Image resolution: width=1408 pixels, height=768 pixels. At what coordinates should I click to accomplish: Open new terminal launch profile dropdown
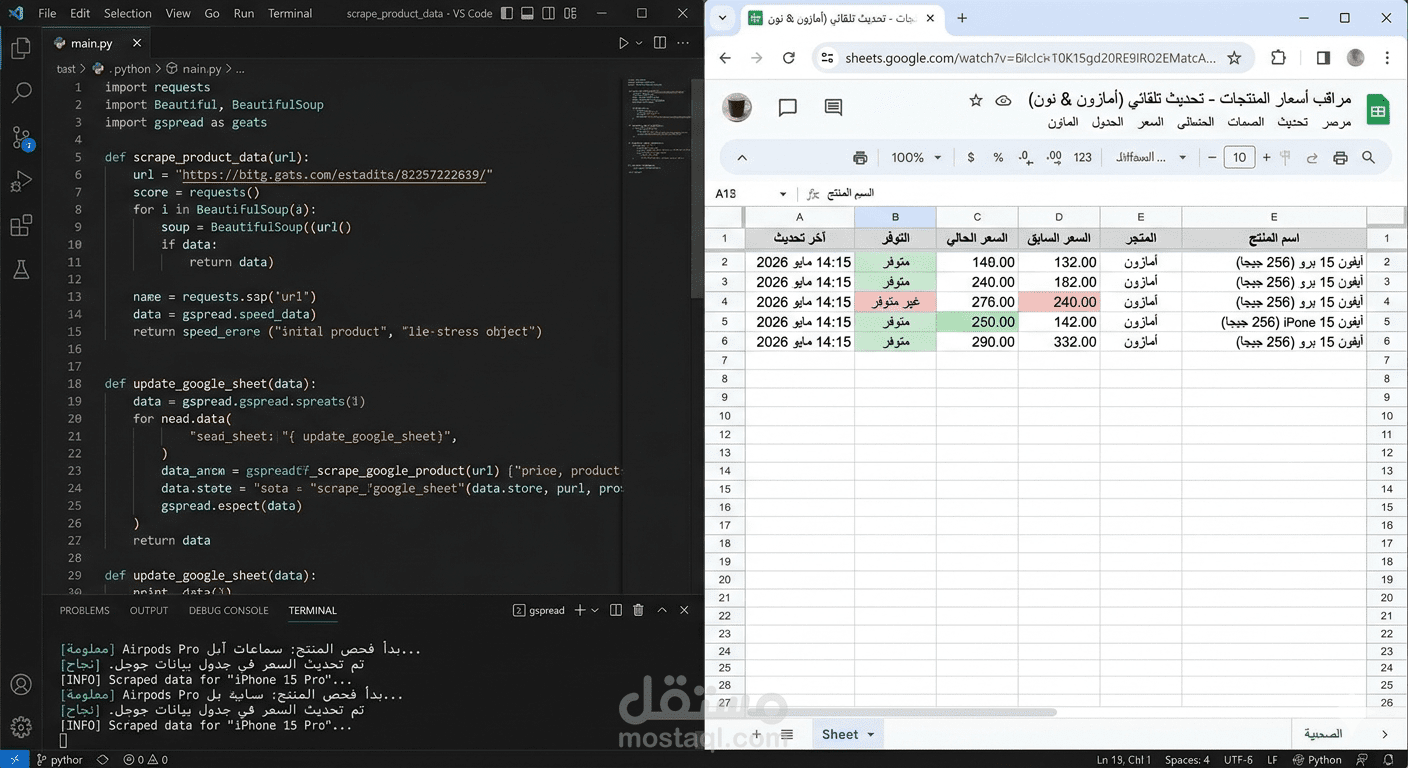(595, 610)
